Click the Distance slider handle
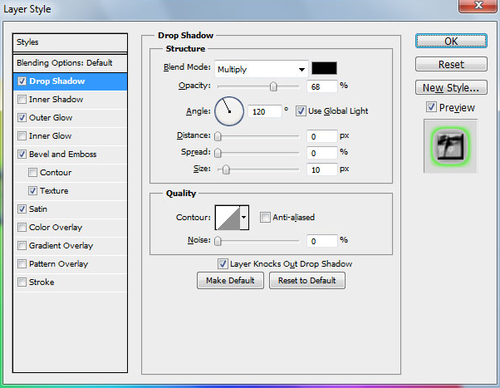The width and height of the screenshot is (500, 388). (x=218, y=136)
